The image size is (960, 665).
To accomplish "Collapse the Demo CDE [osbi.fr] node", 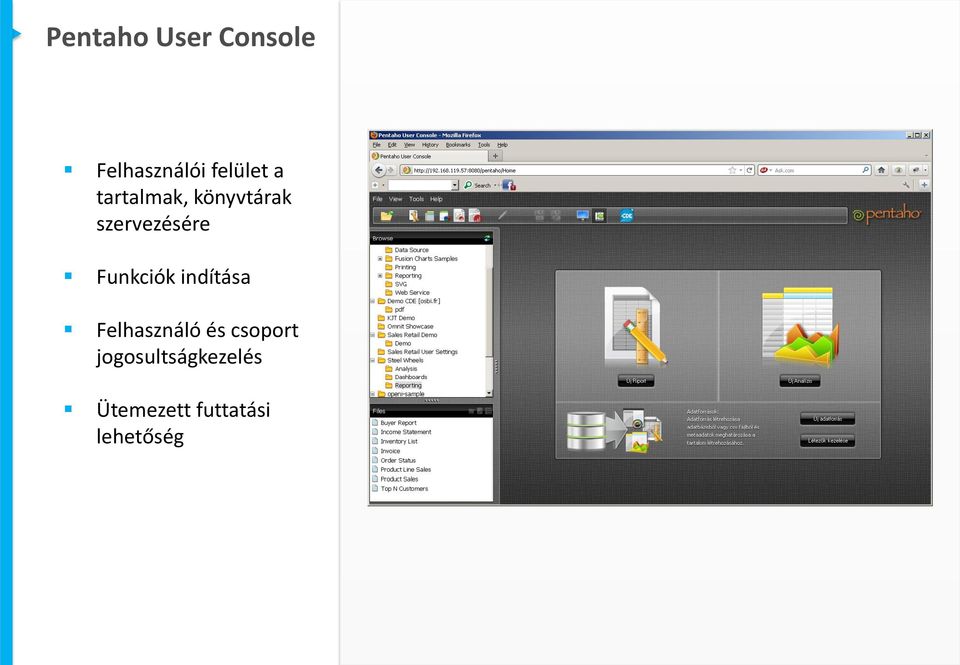I will 373,301.
